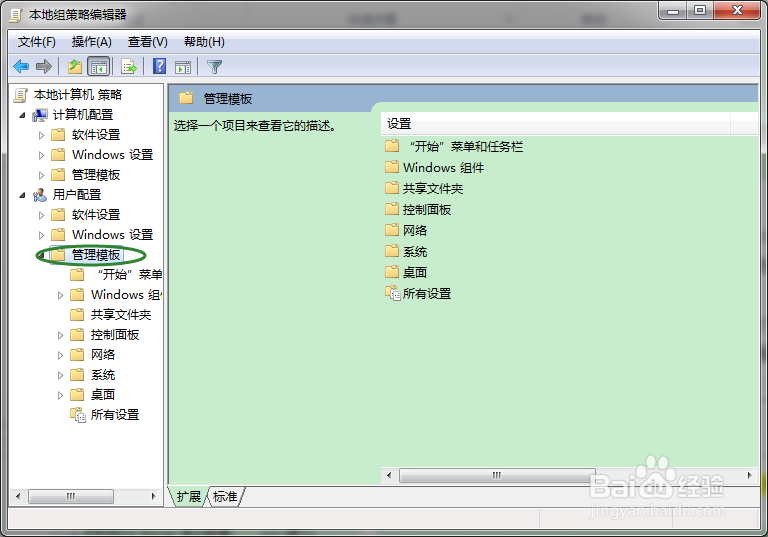The image size is (768, 537).
Task: Click the settings list horizontal scrollbar thumb
Action: coord(497,475)
